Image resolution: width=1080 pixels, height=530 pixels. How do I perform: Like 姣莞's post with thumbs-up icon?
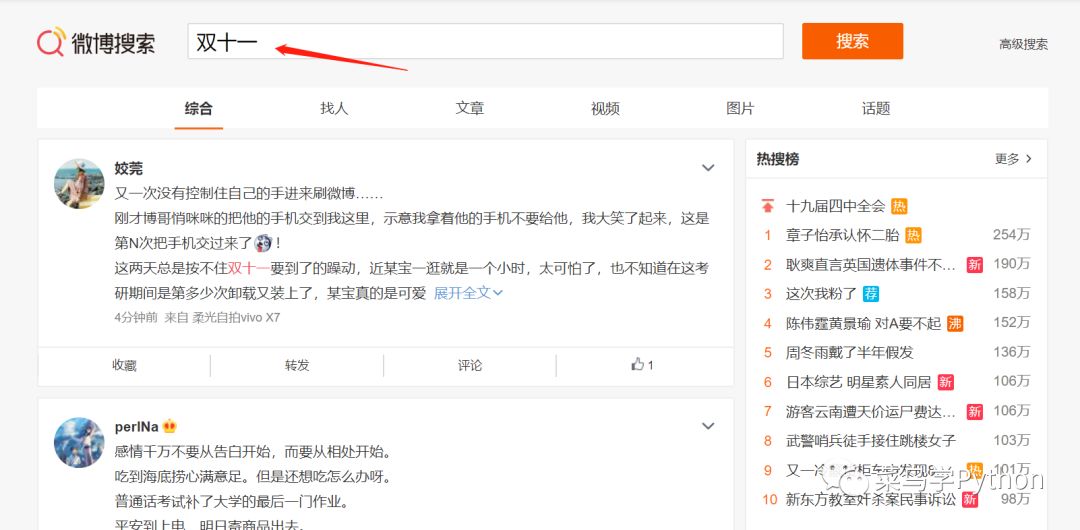click(642, 365)
